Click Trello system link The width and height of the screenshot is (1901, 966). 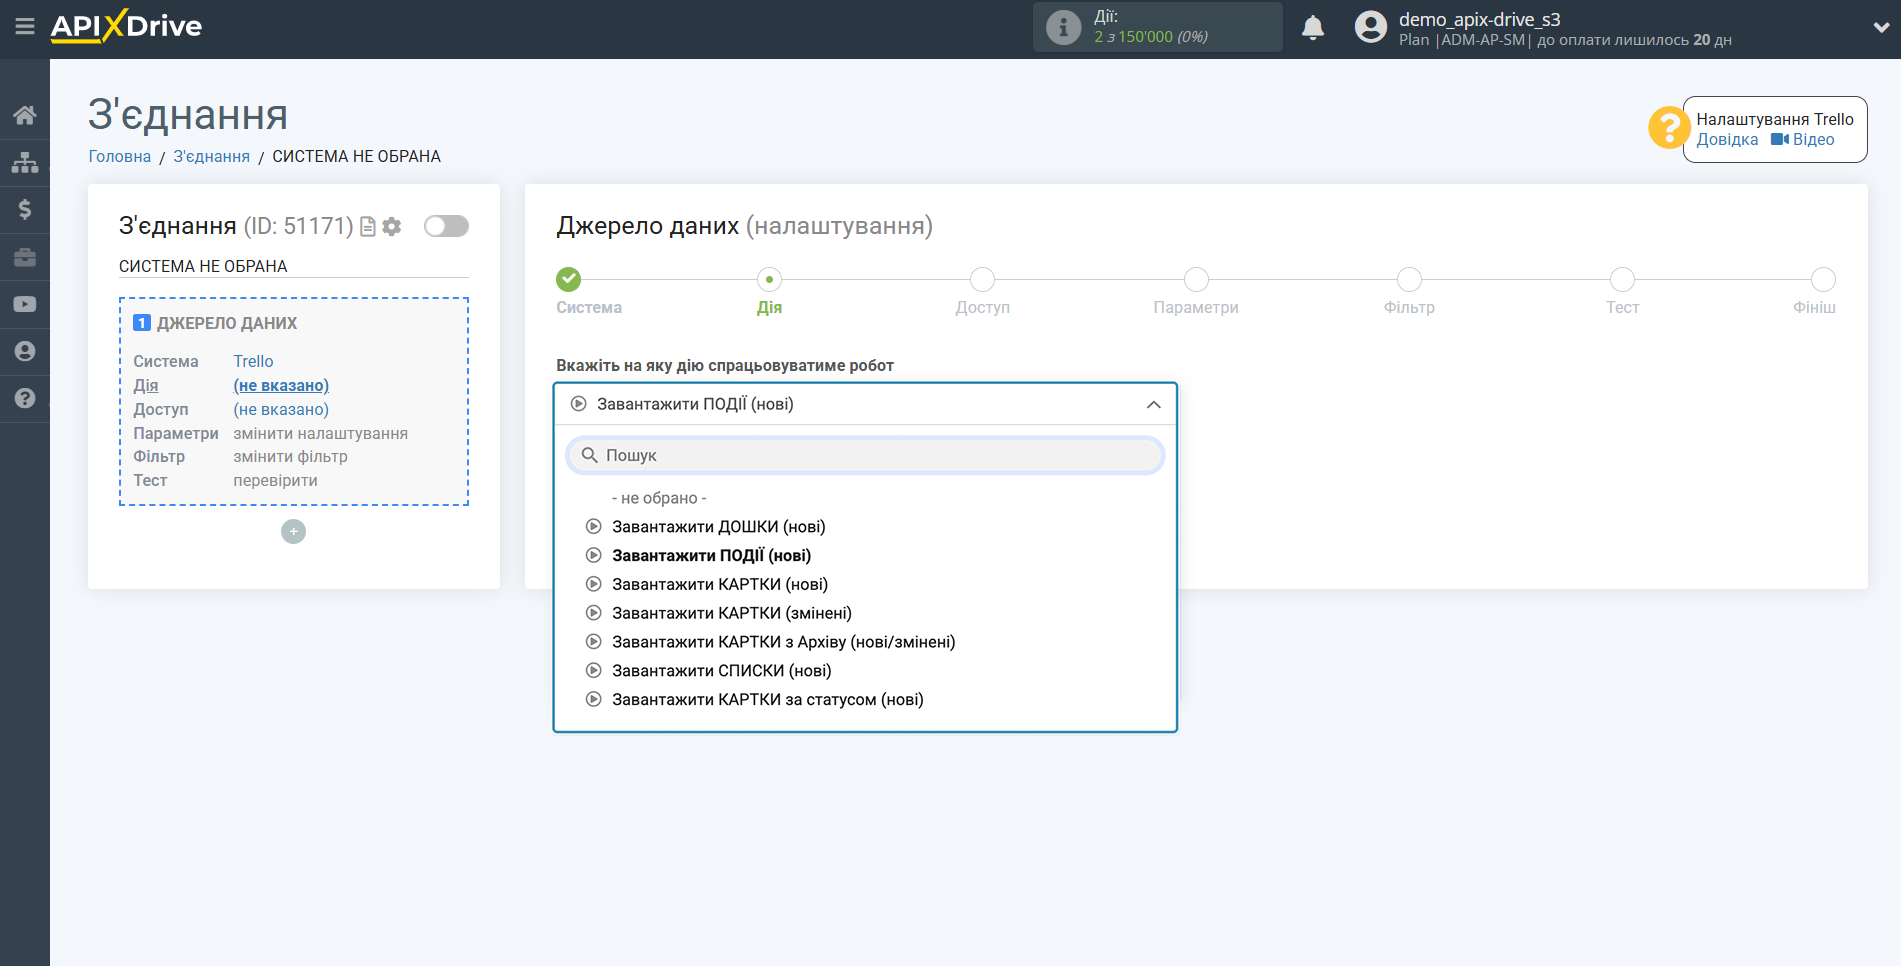click(x=253, y=361)
